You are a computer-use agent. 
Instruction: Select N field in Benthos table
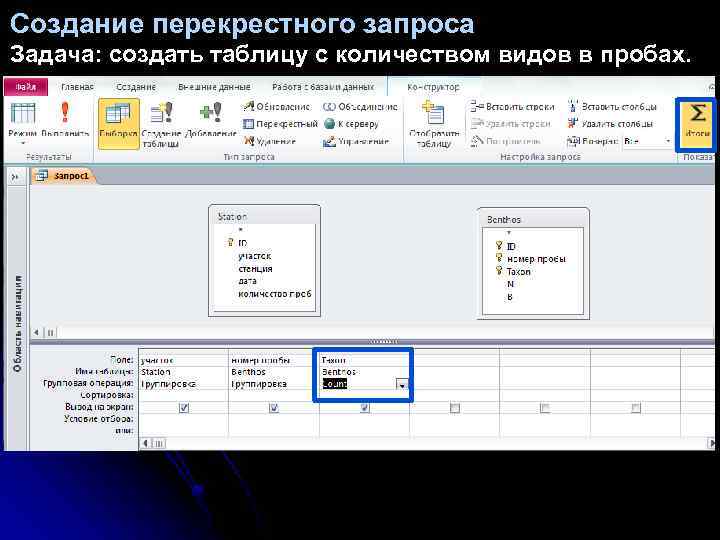tap(510, 284)
